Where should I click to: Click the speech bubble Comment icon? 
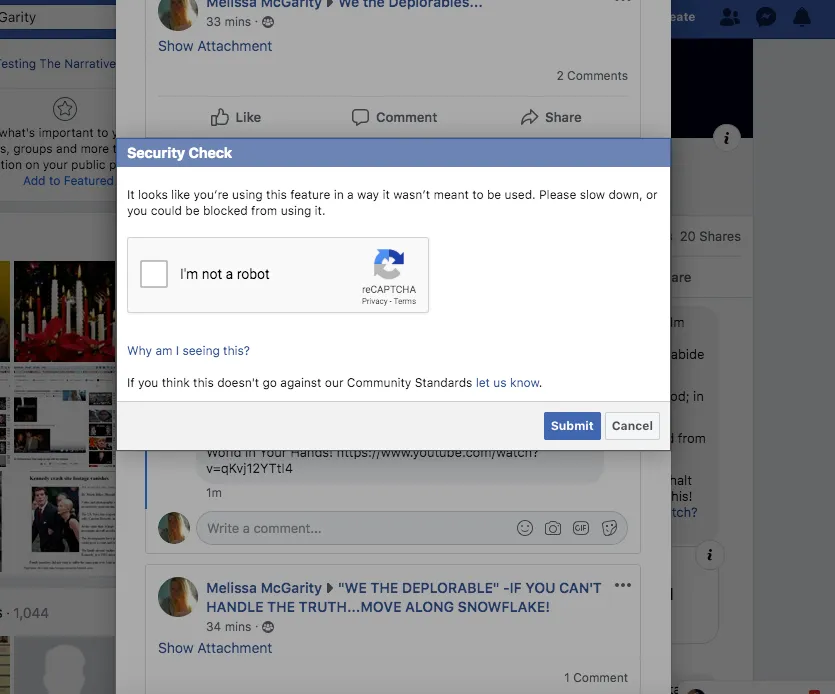pos(360,117)
